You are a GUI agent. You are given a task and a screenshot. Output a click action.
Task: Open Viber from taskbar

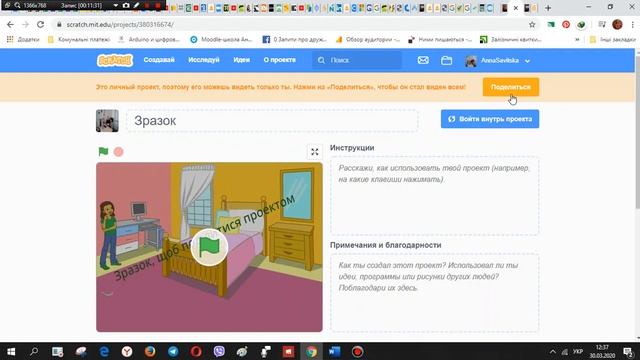coord(219,351)
